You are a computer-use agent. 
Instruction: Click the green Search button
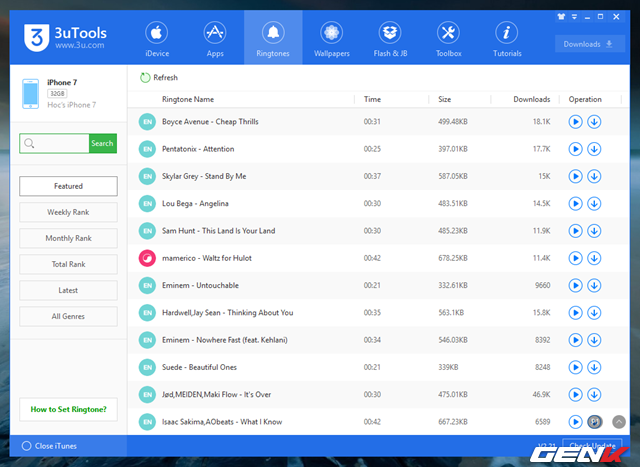[102, 143]
